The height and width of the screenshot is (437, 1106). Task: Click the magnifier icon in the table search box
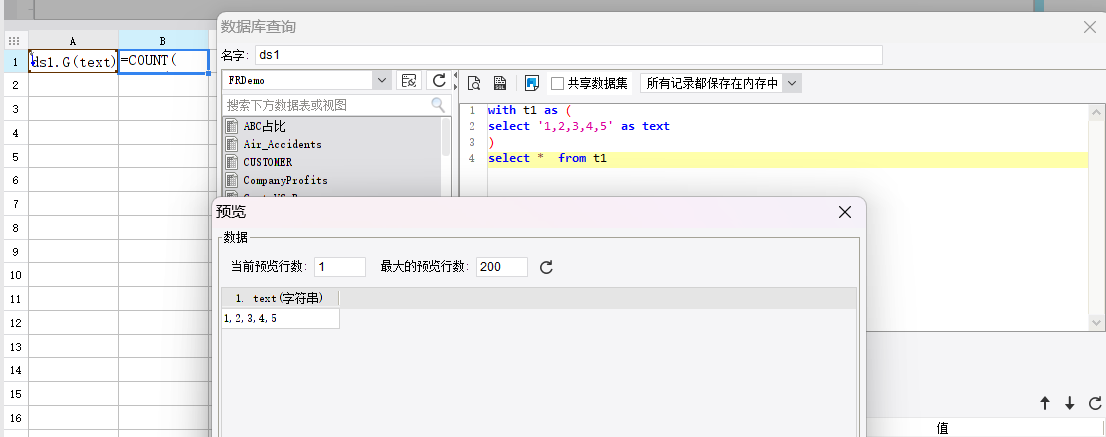click(438, 105)
